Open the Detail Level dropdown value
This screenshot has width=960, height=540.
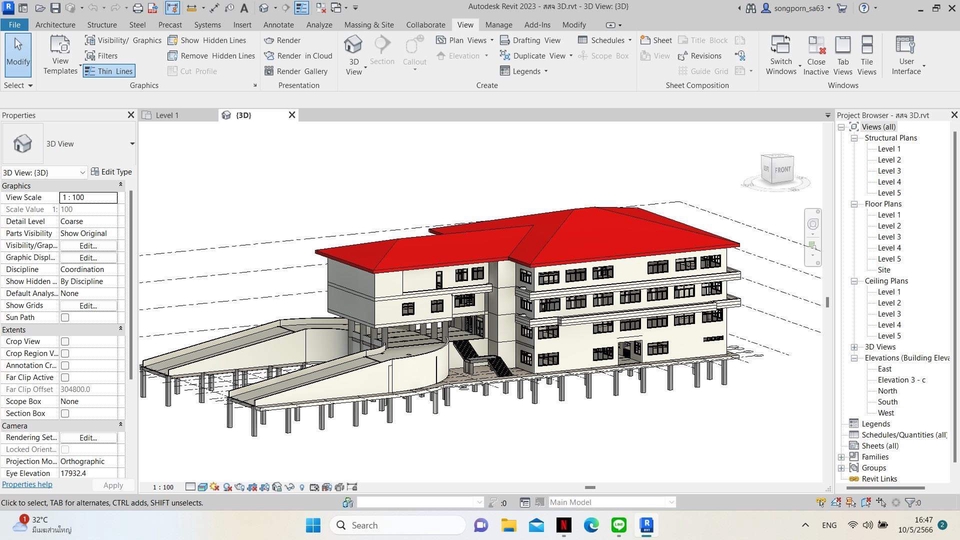point(88,221)
